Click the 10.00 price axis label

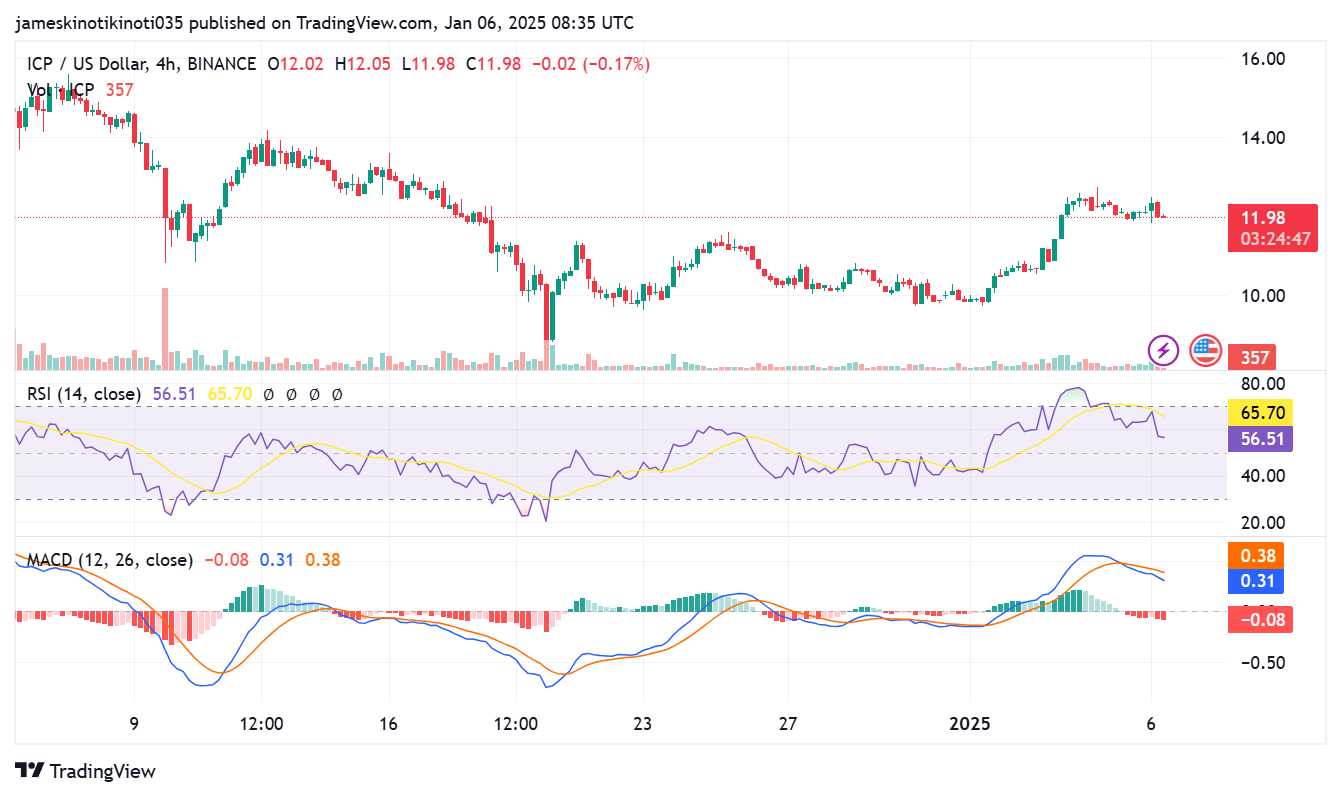[1261, 296]
